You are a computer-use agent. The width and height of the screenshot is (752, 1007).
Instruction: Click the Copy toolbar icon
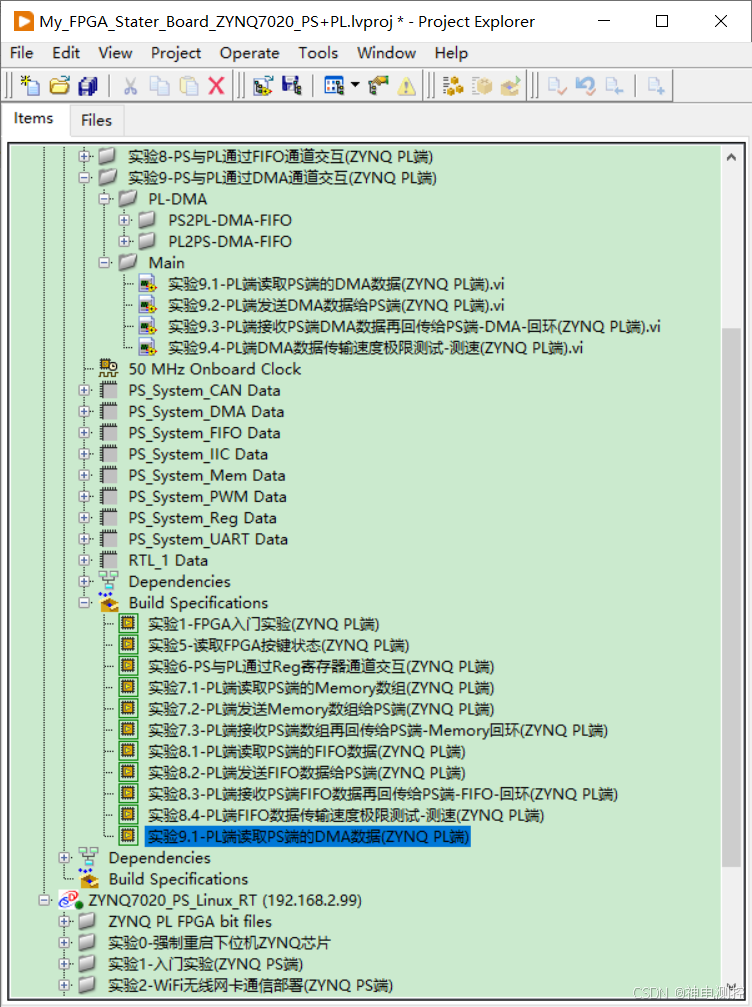pyautogui.click(x=159, y=85)
